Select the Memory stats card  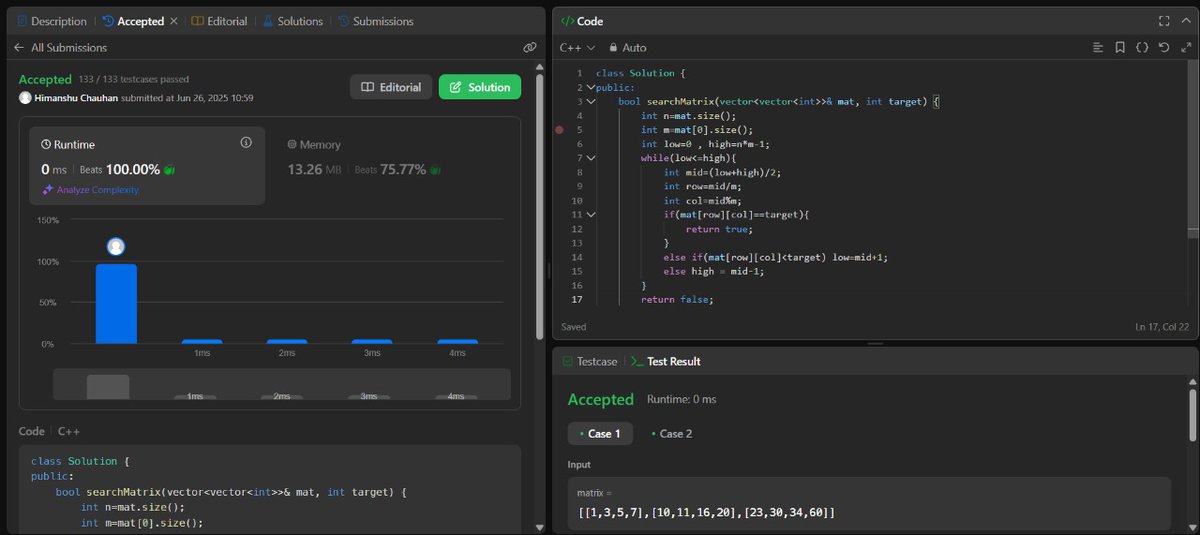(x=364, y=158)
